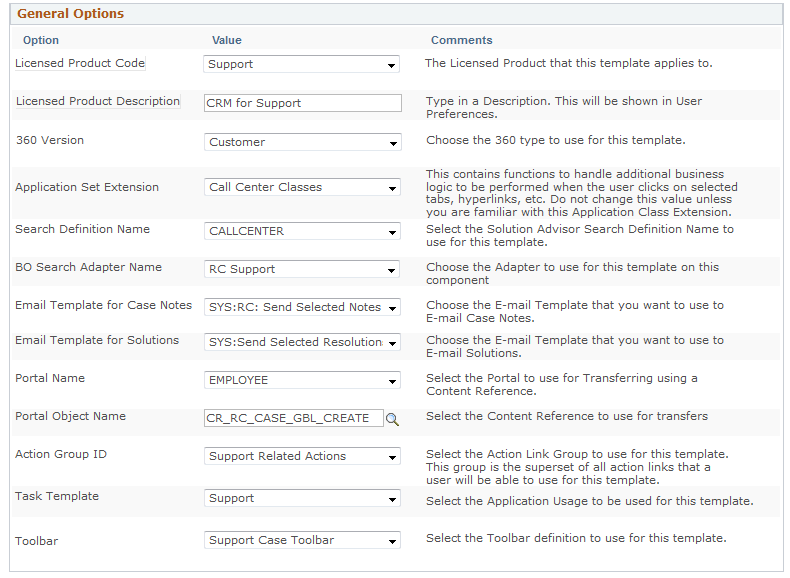Open the 360 Version dropdown showing Customer

(302, 142)
